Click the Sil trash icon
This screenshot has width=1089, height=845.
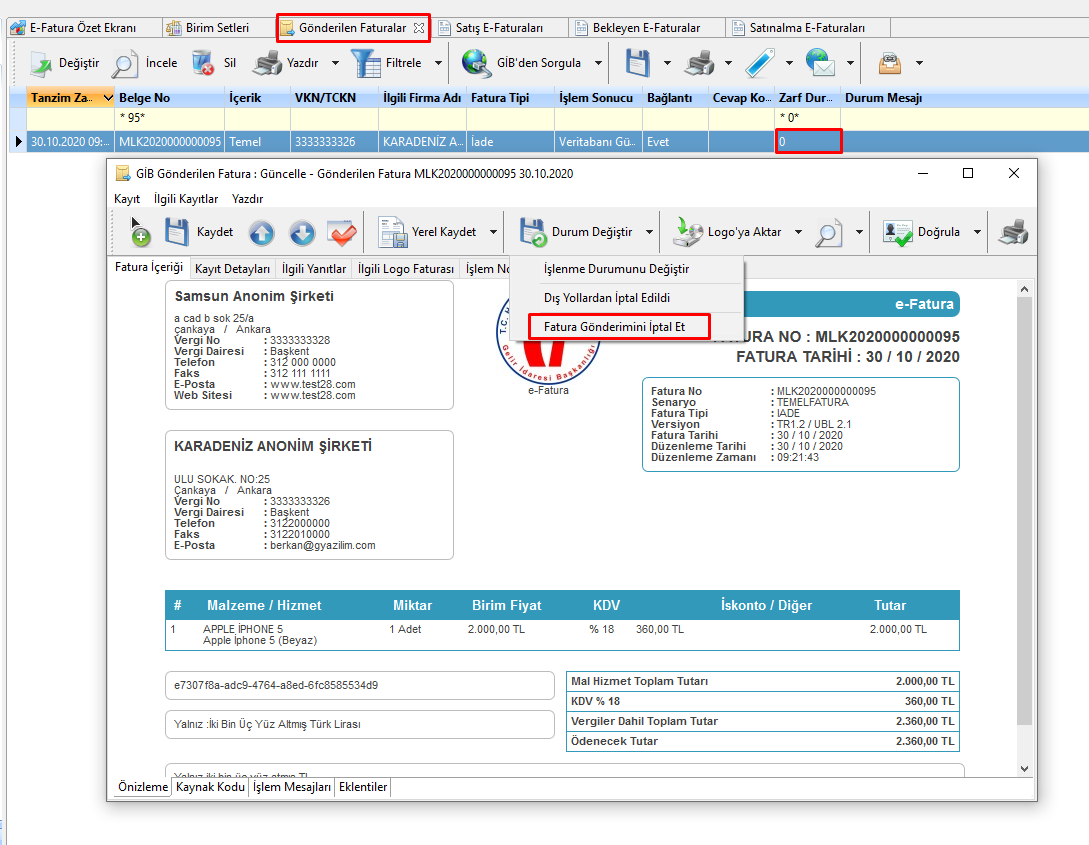[x=203, y=64]
